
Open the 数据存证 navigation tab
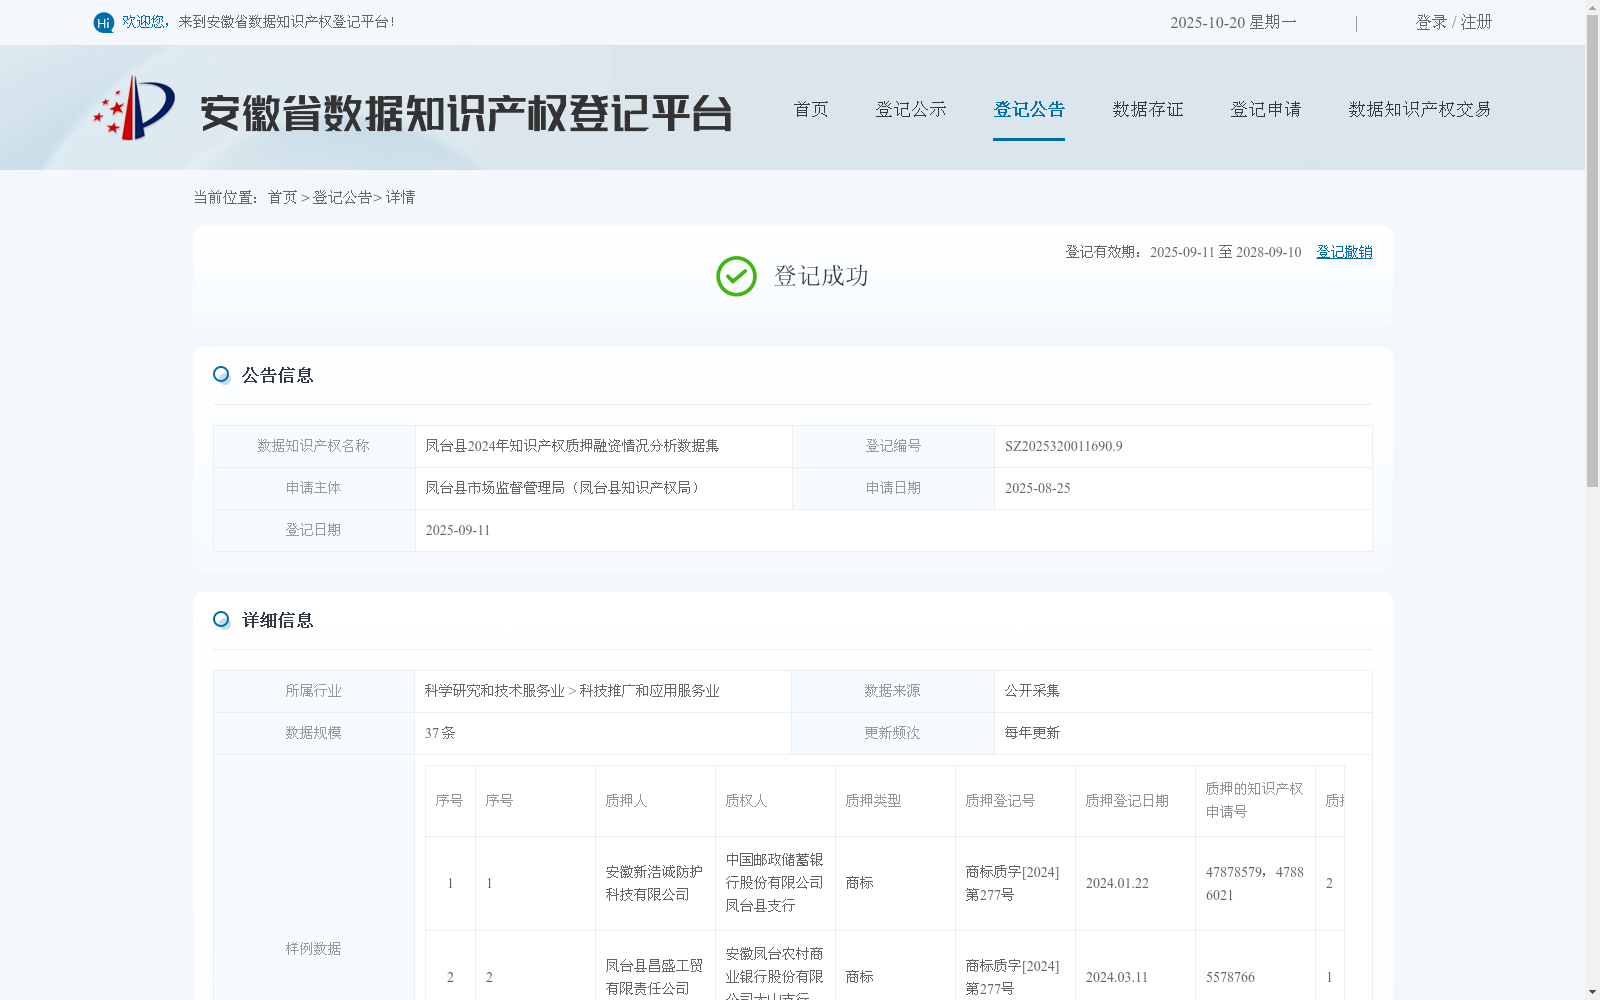pyautogui.click(x=1148, y=109)
